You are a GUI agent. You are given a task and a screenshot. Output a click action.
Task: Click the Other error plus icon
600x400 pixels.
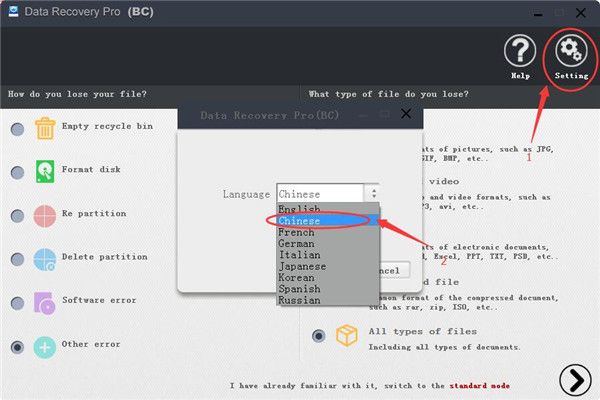46,345
